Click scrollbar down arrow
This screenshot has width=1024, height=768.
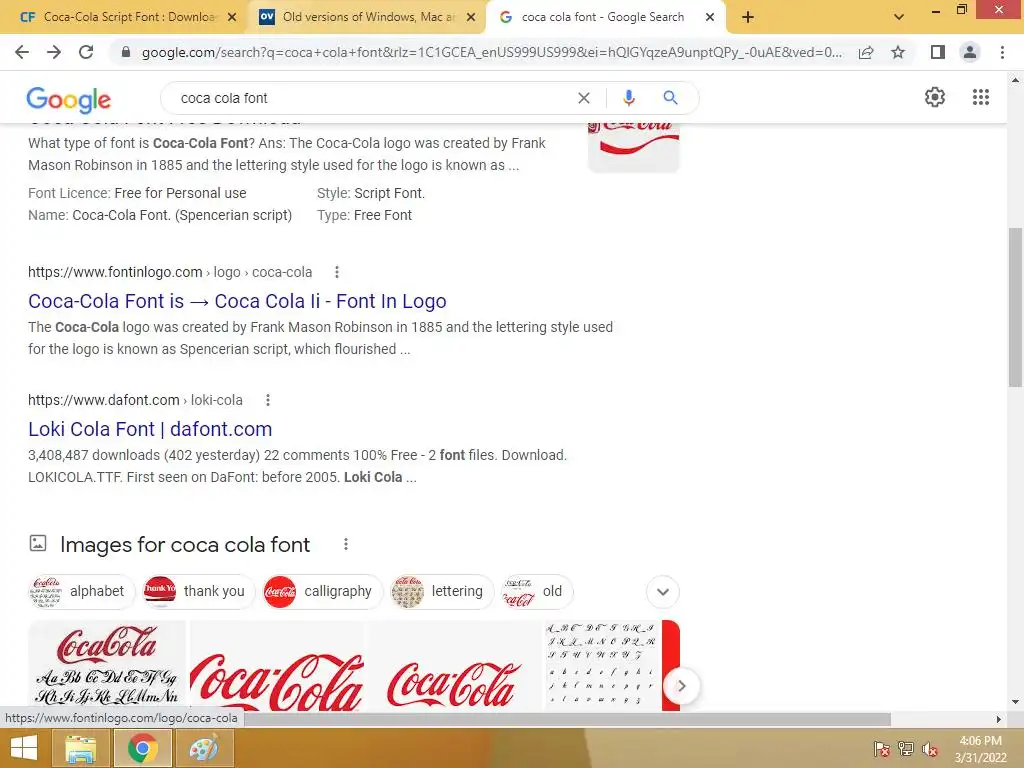[x=1015, y=702]
